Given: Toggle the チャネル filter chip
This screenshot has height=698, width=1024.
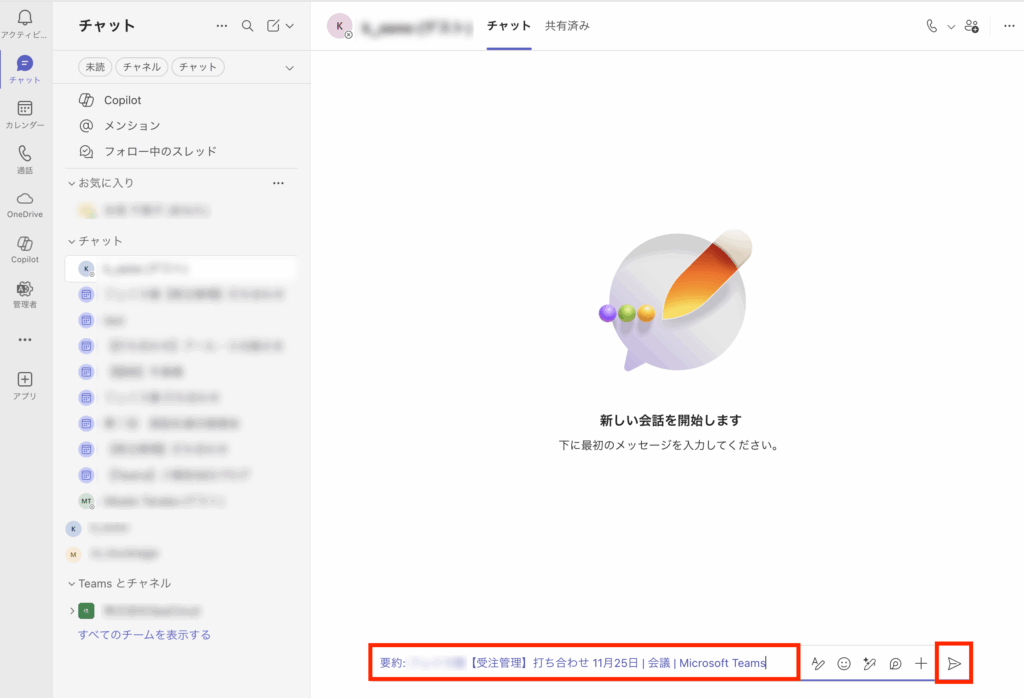Looking at the screenshot, I should click(x=140, y=67).
